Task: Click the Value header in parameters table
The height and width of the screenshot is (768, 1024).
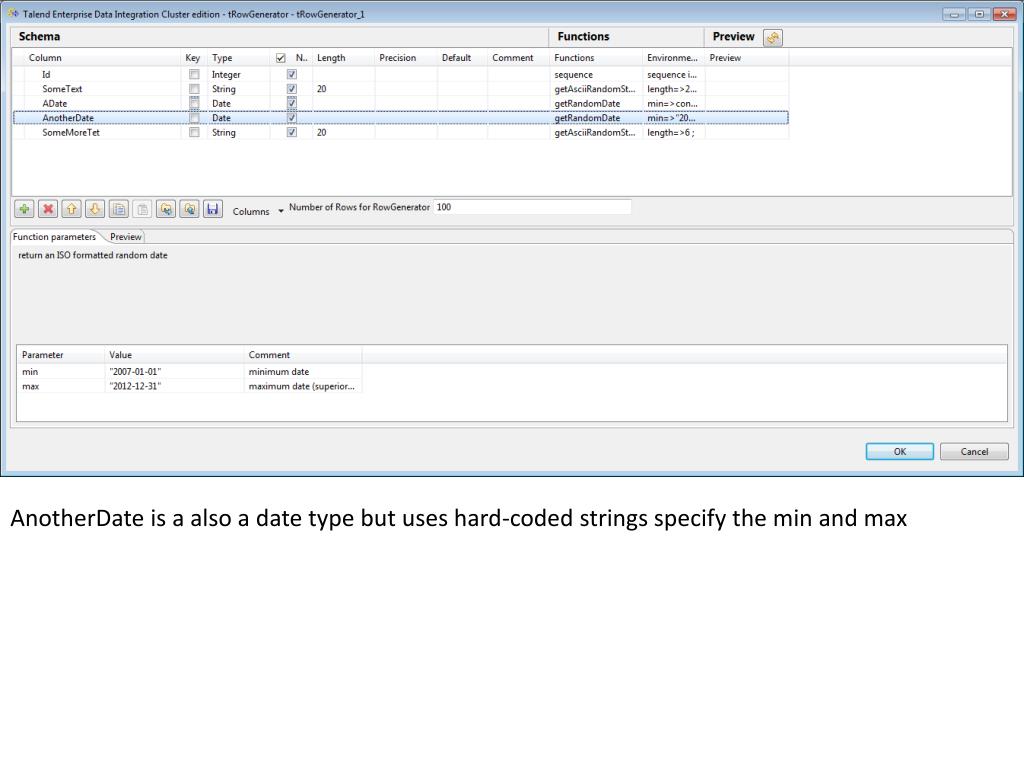Action: tap(174, 355)
